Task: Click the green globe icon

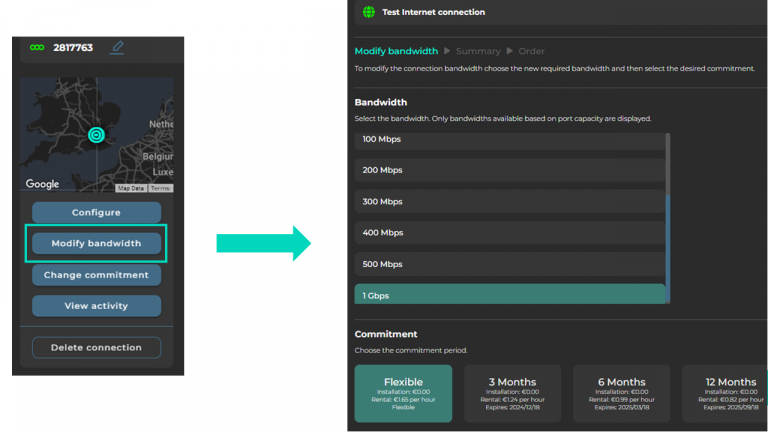Action: pyautogui.click(x=369, y=12)
